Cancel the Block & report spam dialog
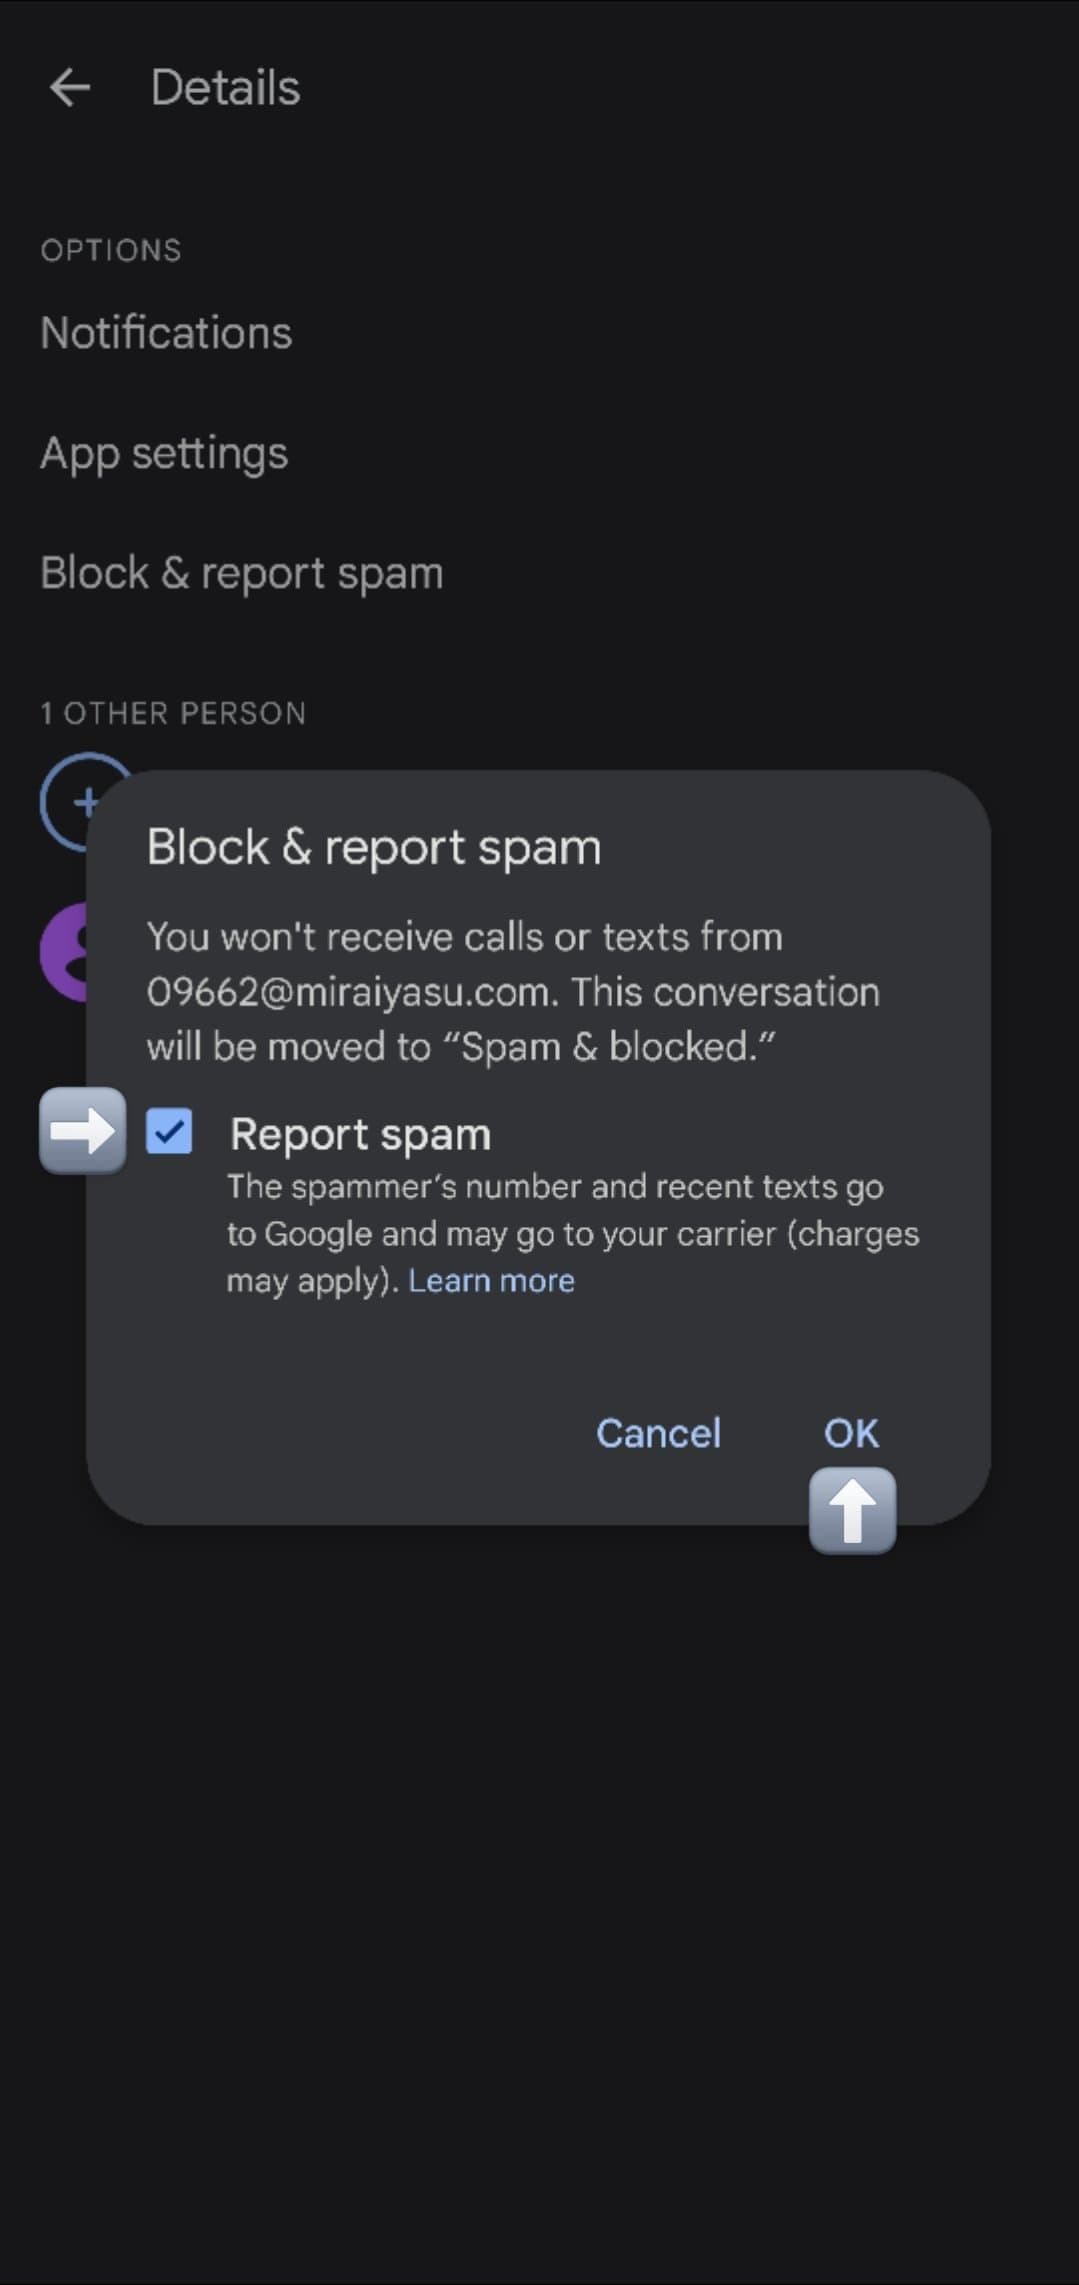This screenshot has height=2285, width=1079. (x=658, y=1433)
